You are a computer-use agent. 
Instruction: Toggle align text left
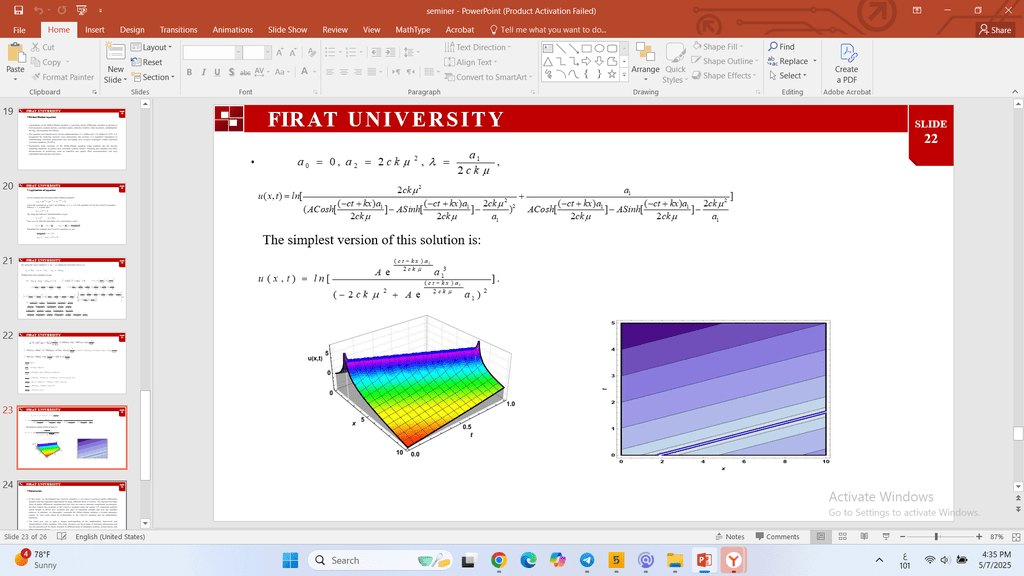(330, 72)
